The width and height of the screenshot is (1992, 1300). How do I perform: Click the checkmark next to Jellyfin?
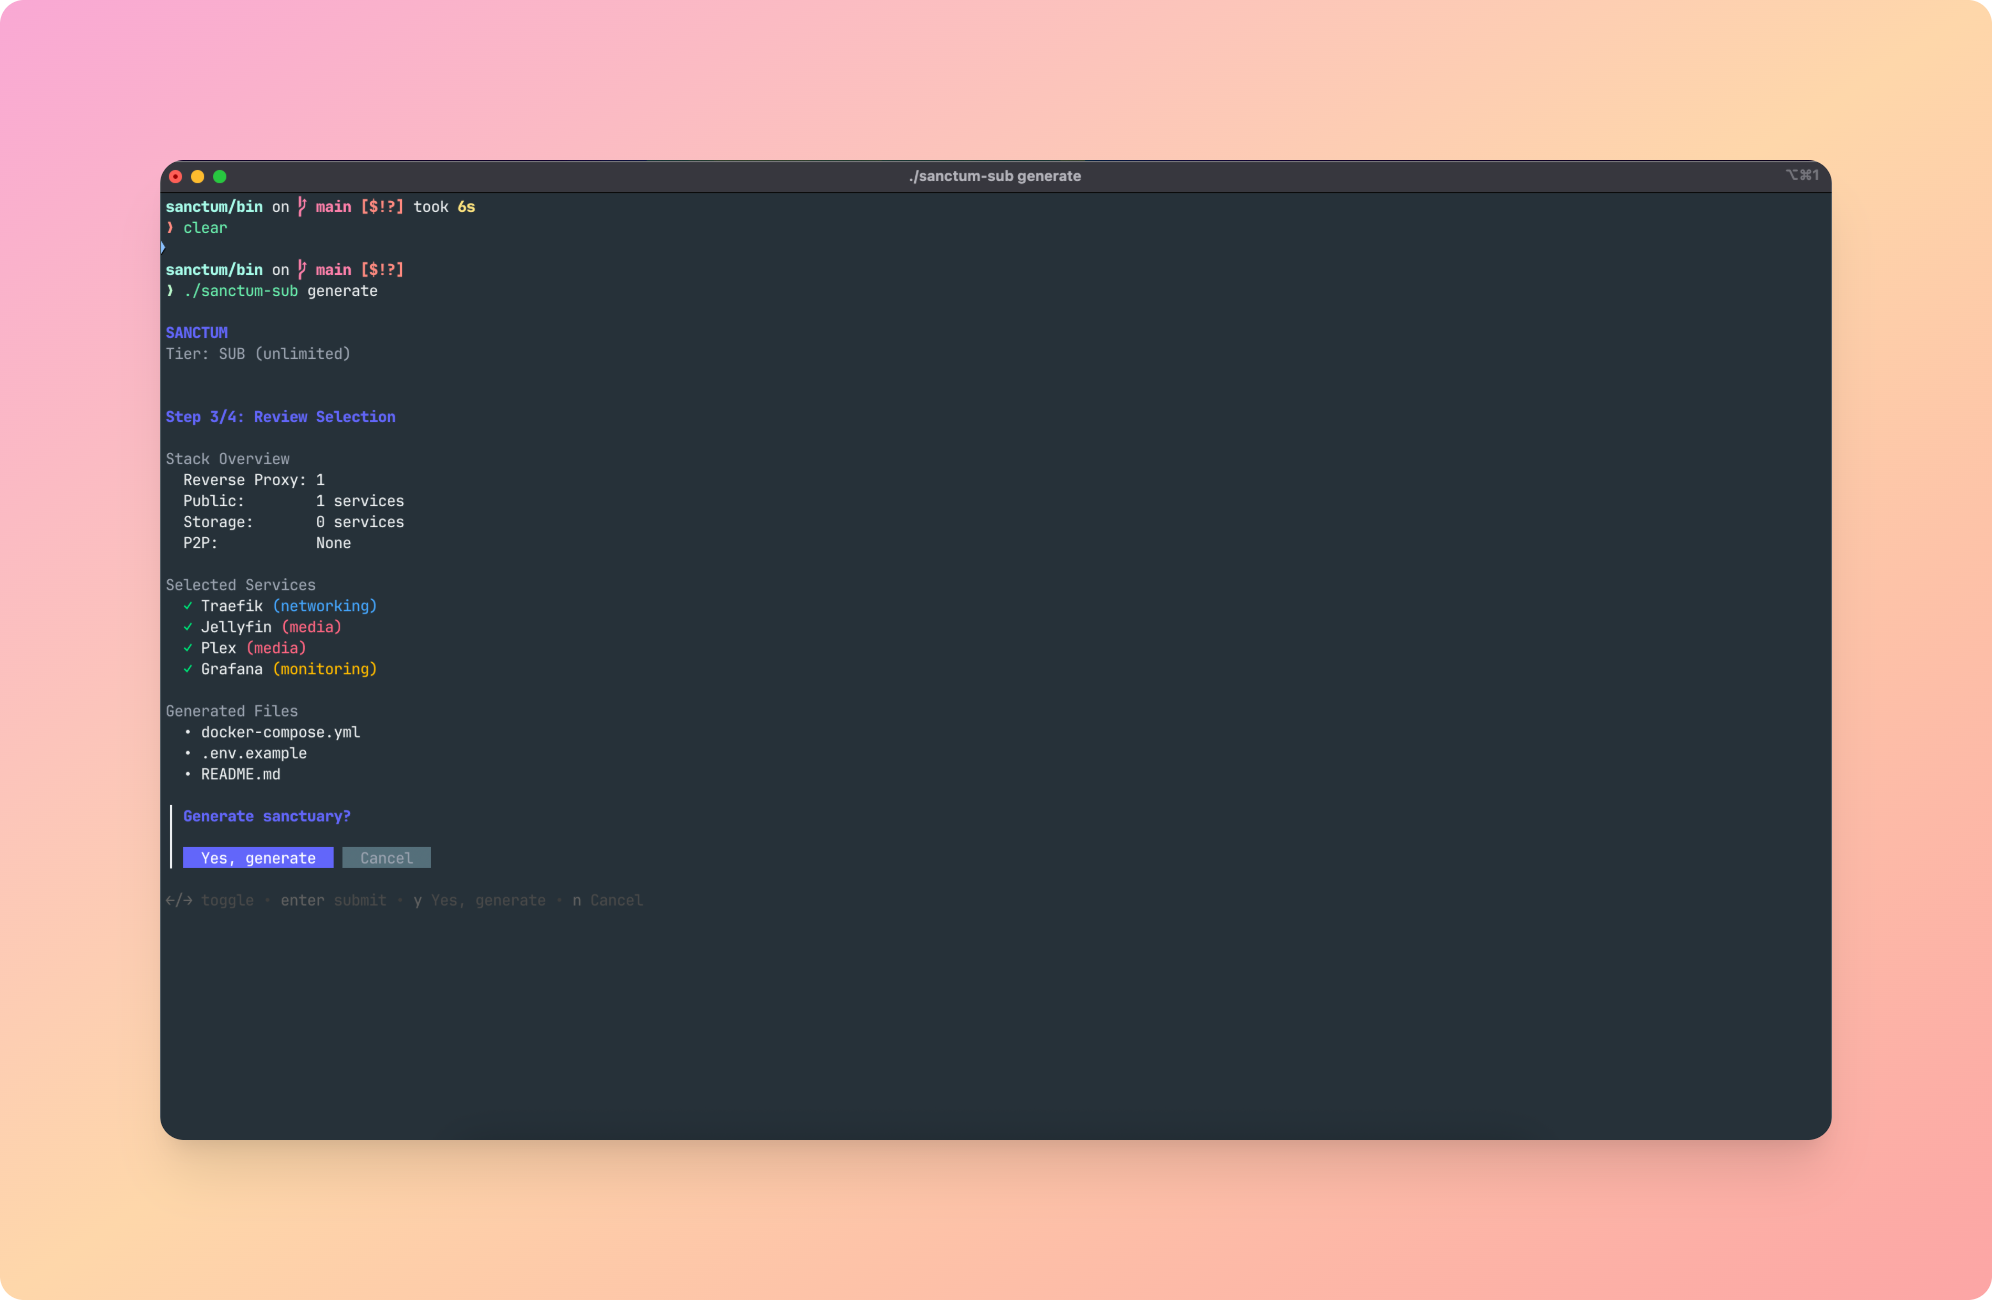tap(188, 627)
